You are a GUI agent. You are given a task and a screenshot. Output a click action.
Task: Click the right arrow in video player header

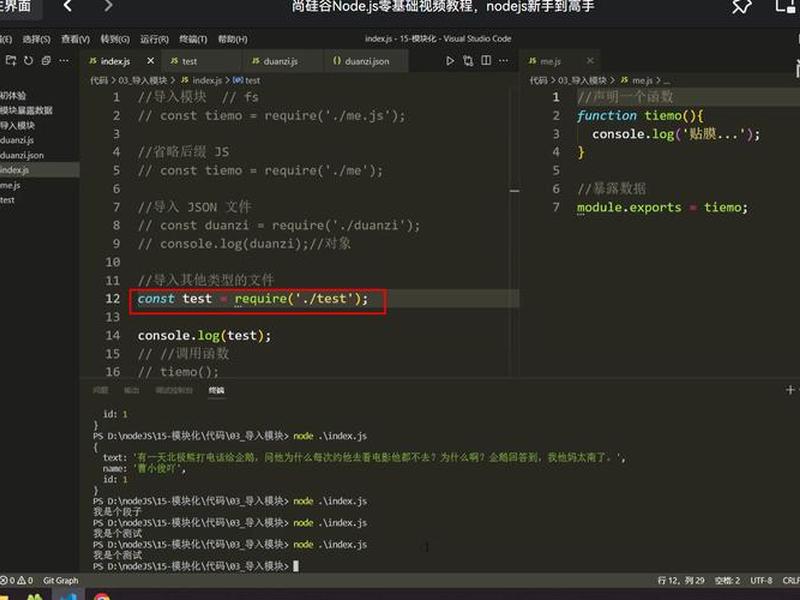pos(108,6)
